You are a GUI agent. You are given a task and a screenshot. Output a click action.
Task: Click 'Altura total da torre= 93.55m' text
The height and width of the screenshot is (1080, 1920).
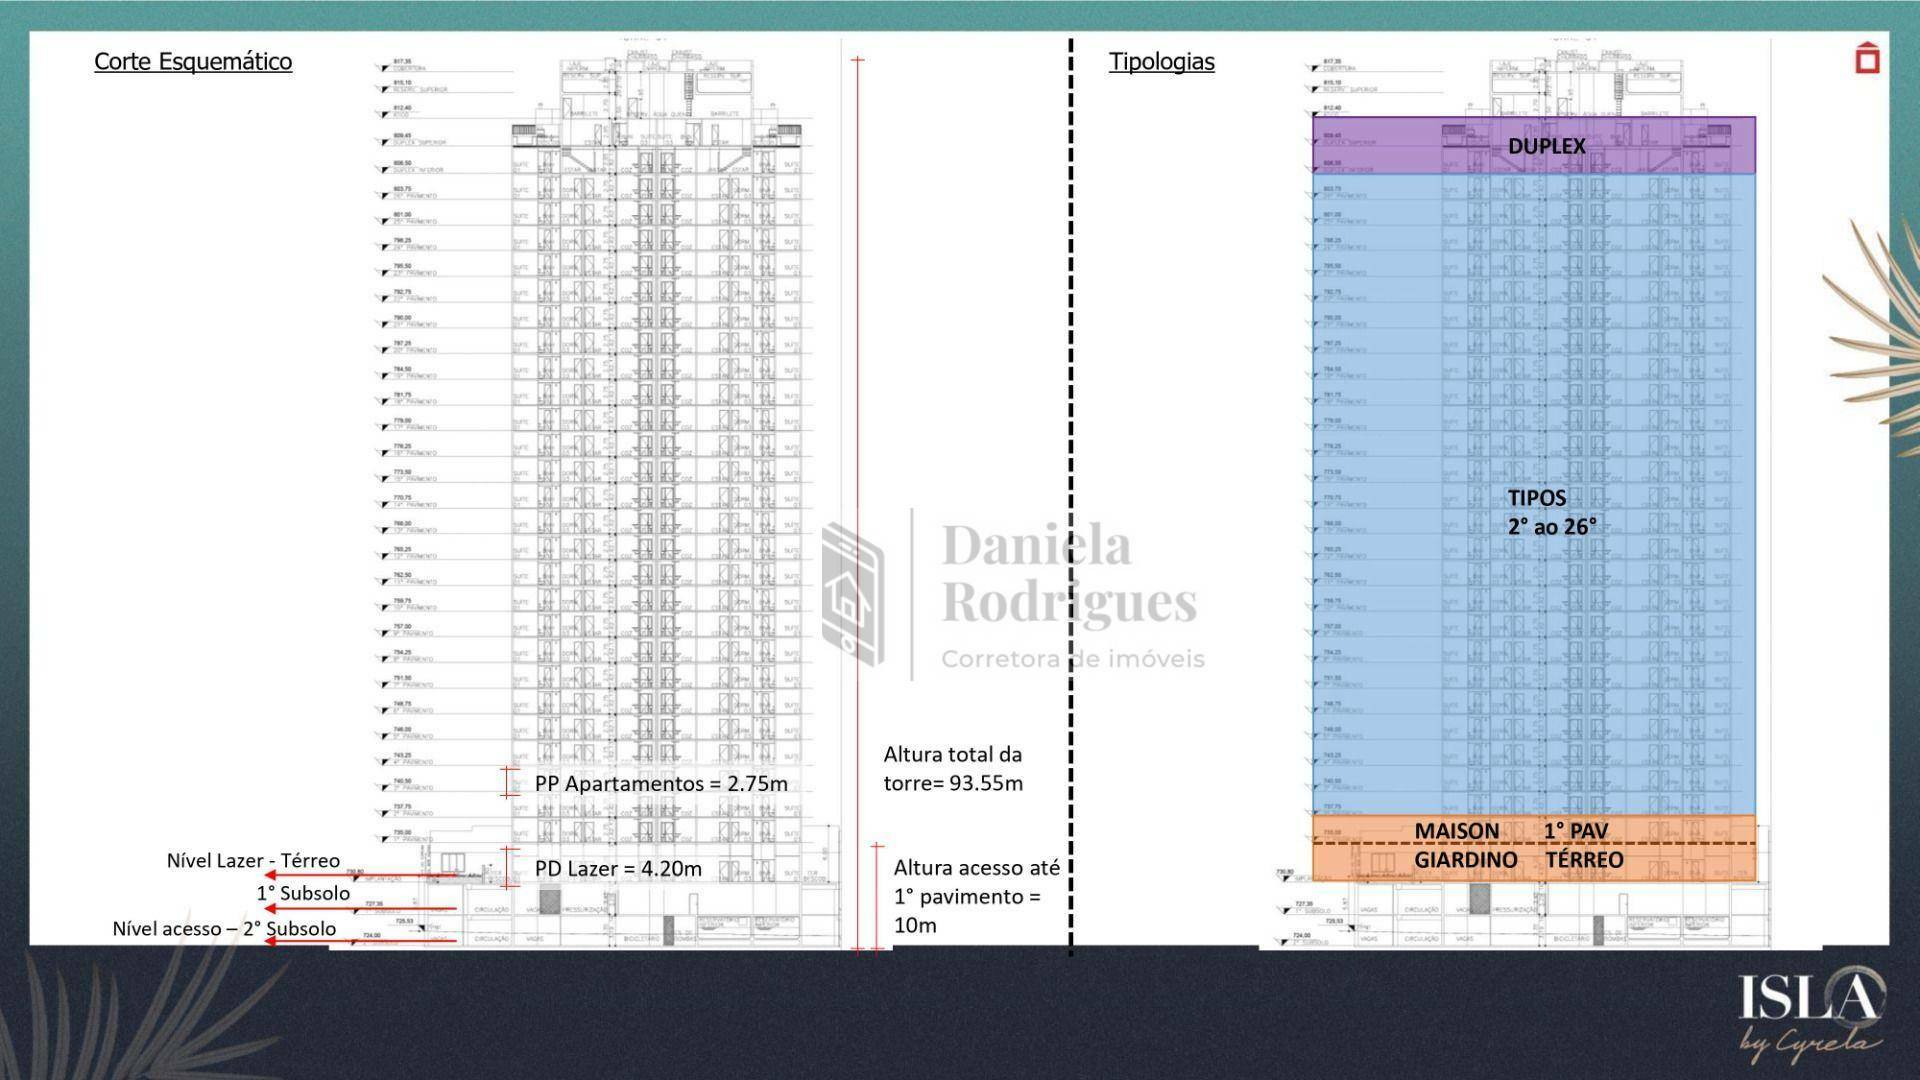[953, 768]
